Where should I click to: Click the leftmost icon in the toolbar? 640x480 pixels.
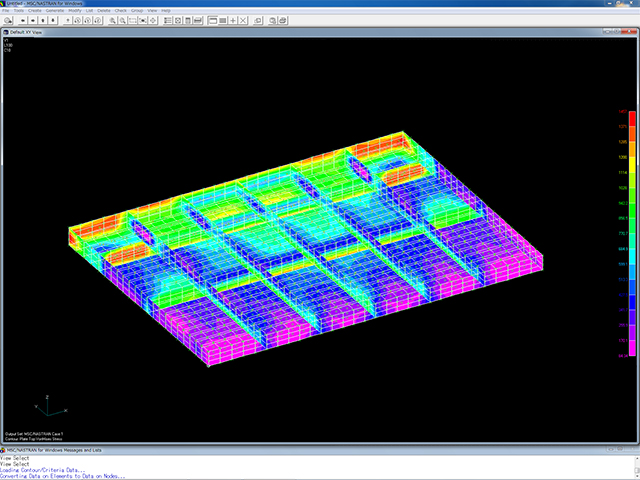pyautogui.click(x=7, y=20)
